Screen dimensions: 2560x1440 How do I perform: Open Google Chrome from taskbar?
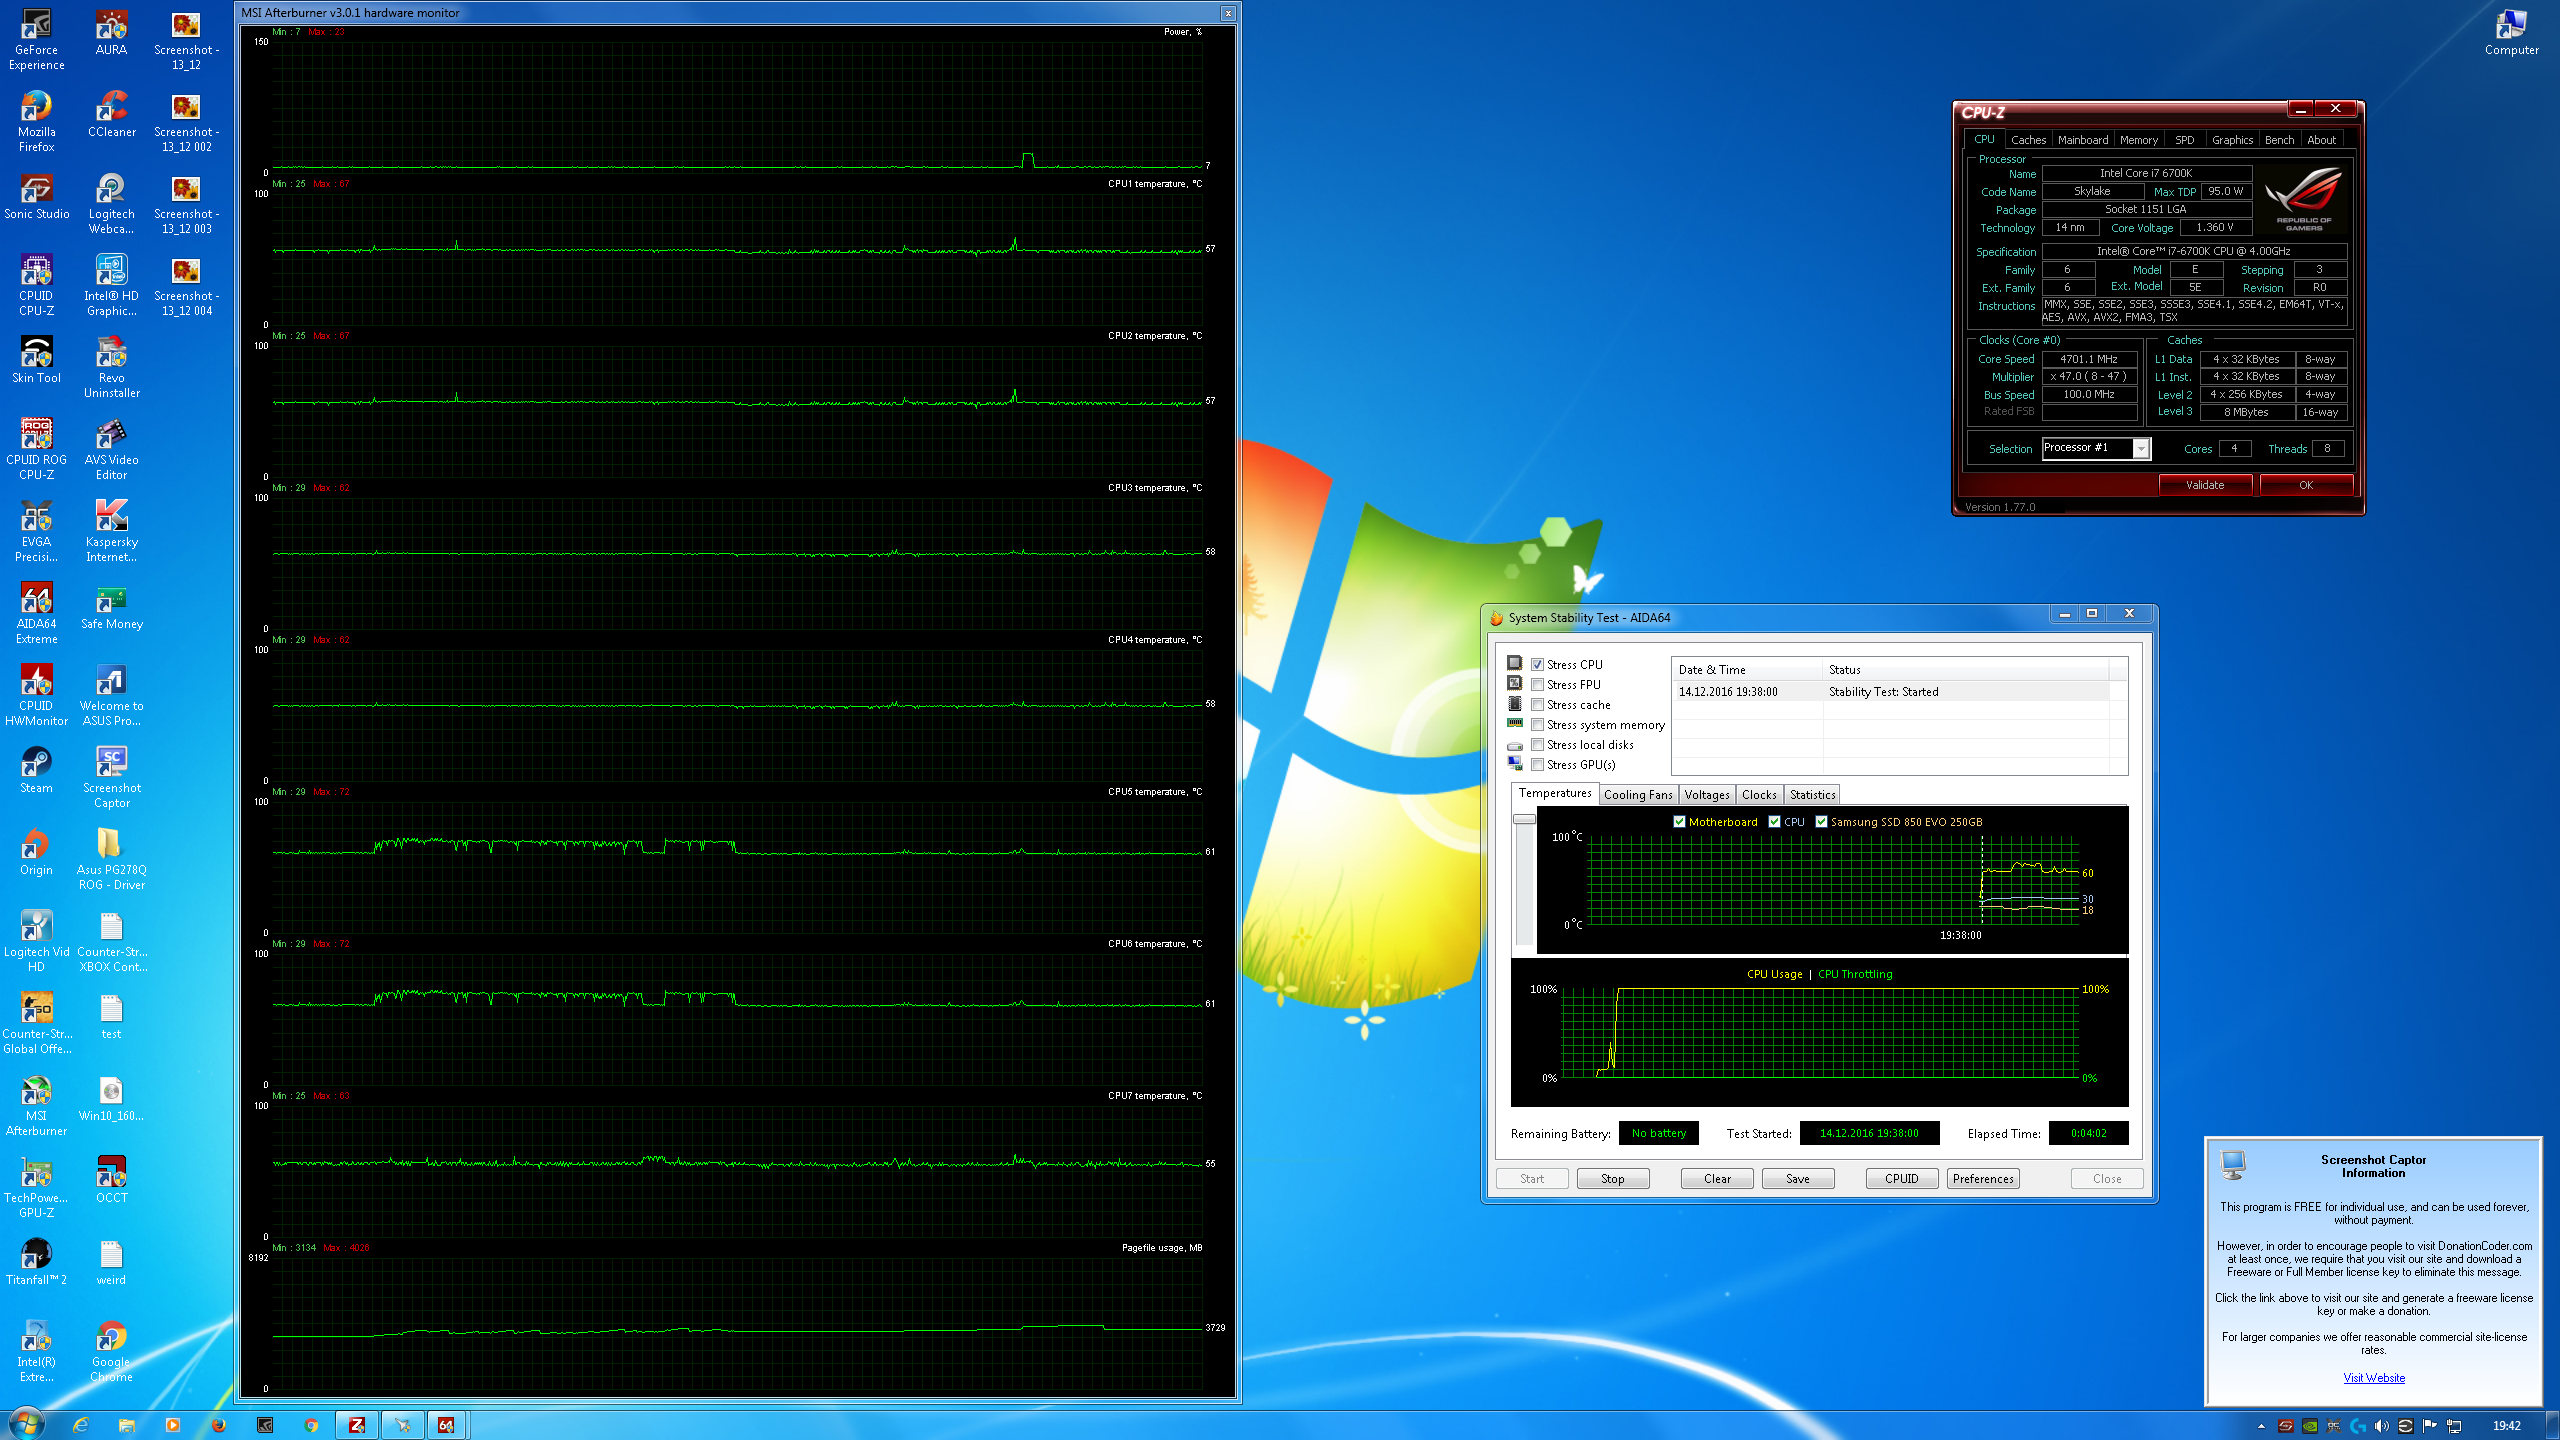pyautogui.click(x=311, y=1425)
